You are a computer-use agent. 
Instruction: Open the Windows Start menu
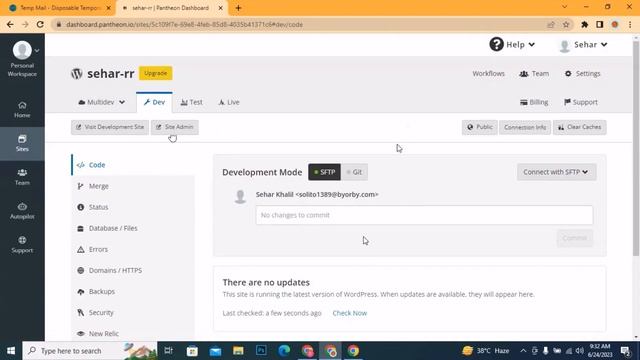[11, 351]
